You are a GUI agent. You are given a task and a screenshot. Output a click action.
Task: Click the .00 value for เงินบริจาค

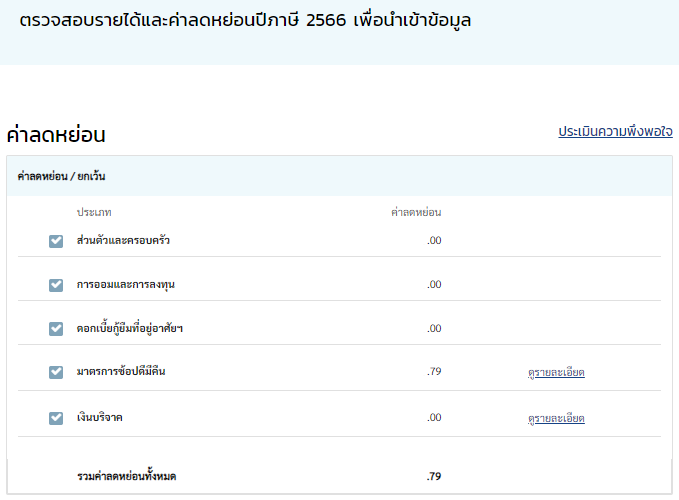[434, 417]
